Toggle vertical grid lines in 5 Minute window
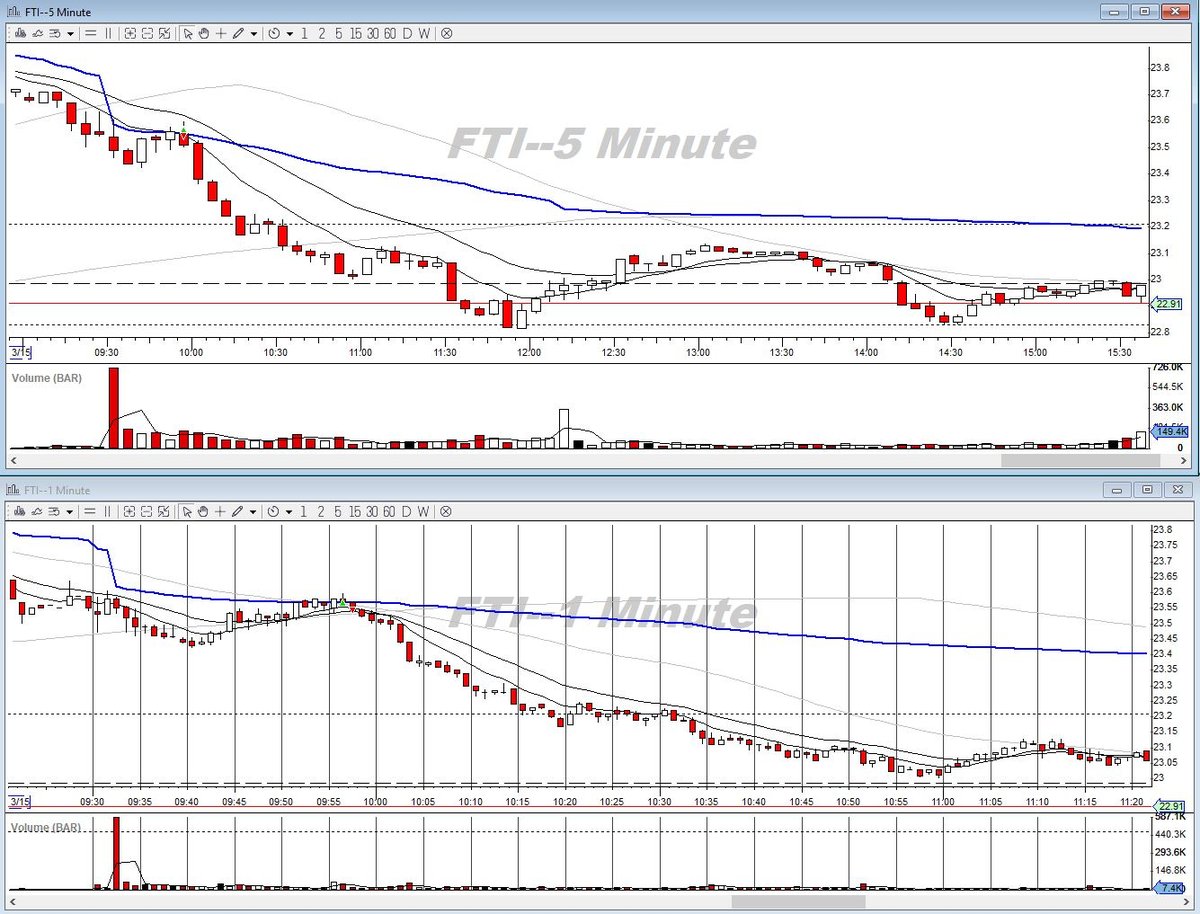Image resolution: width=1200 pixels, height=914 pixels. [108, 33]
